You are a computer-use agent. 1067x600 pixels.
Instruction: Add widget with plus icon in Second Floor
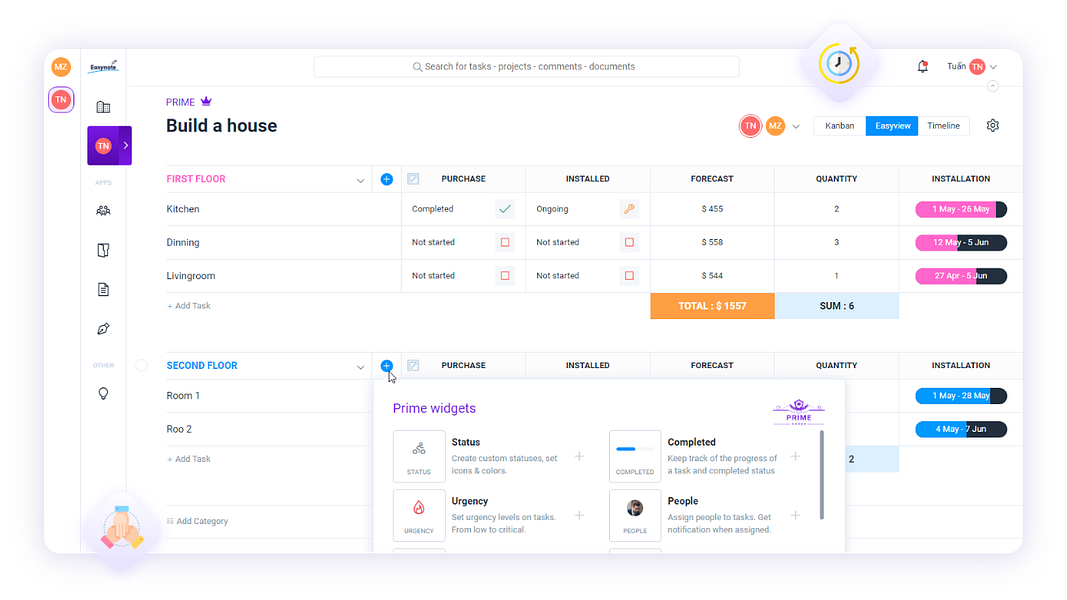(x=387, y=365)
